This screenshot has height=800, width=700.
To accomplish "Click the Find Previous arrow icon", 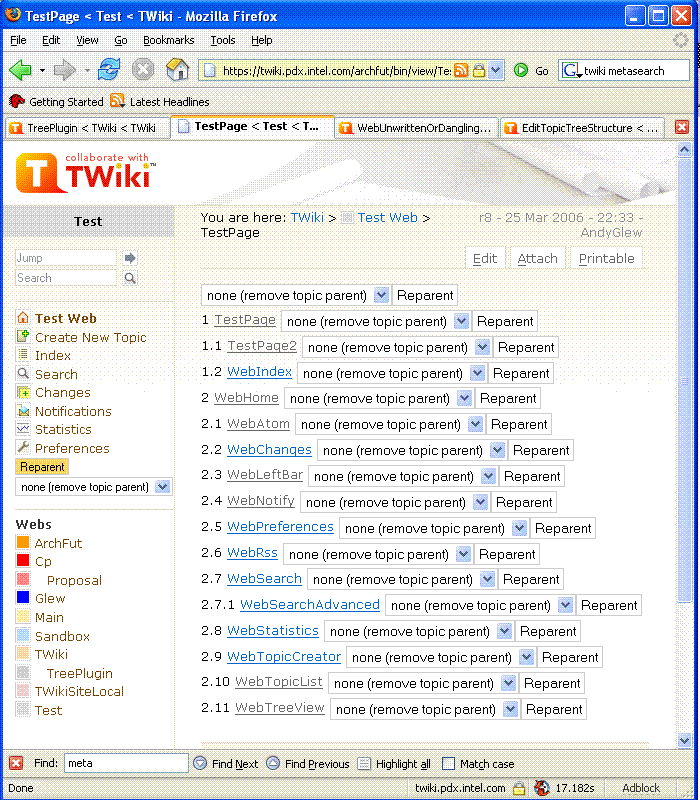I will [x=273, y=763].
